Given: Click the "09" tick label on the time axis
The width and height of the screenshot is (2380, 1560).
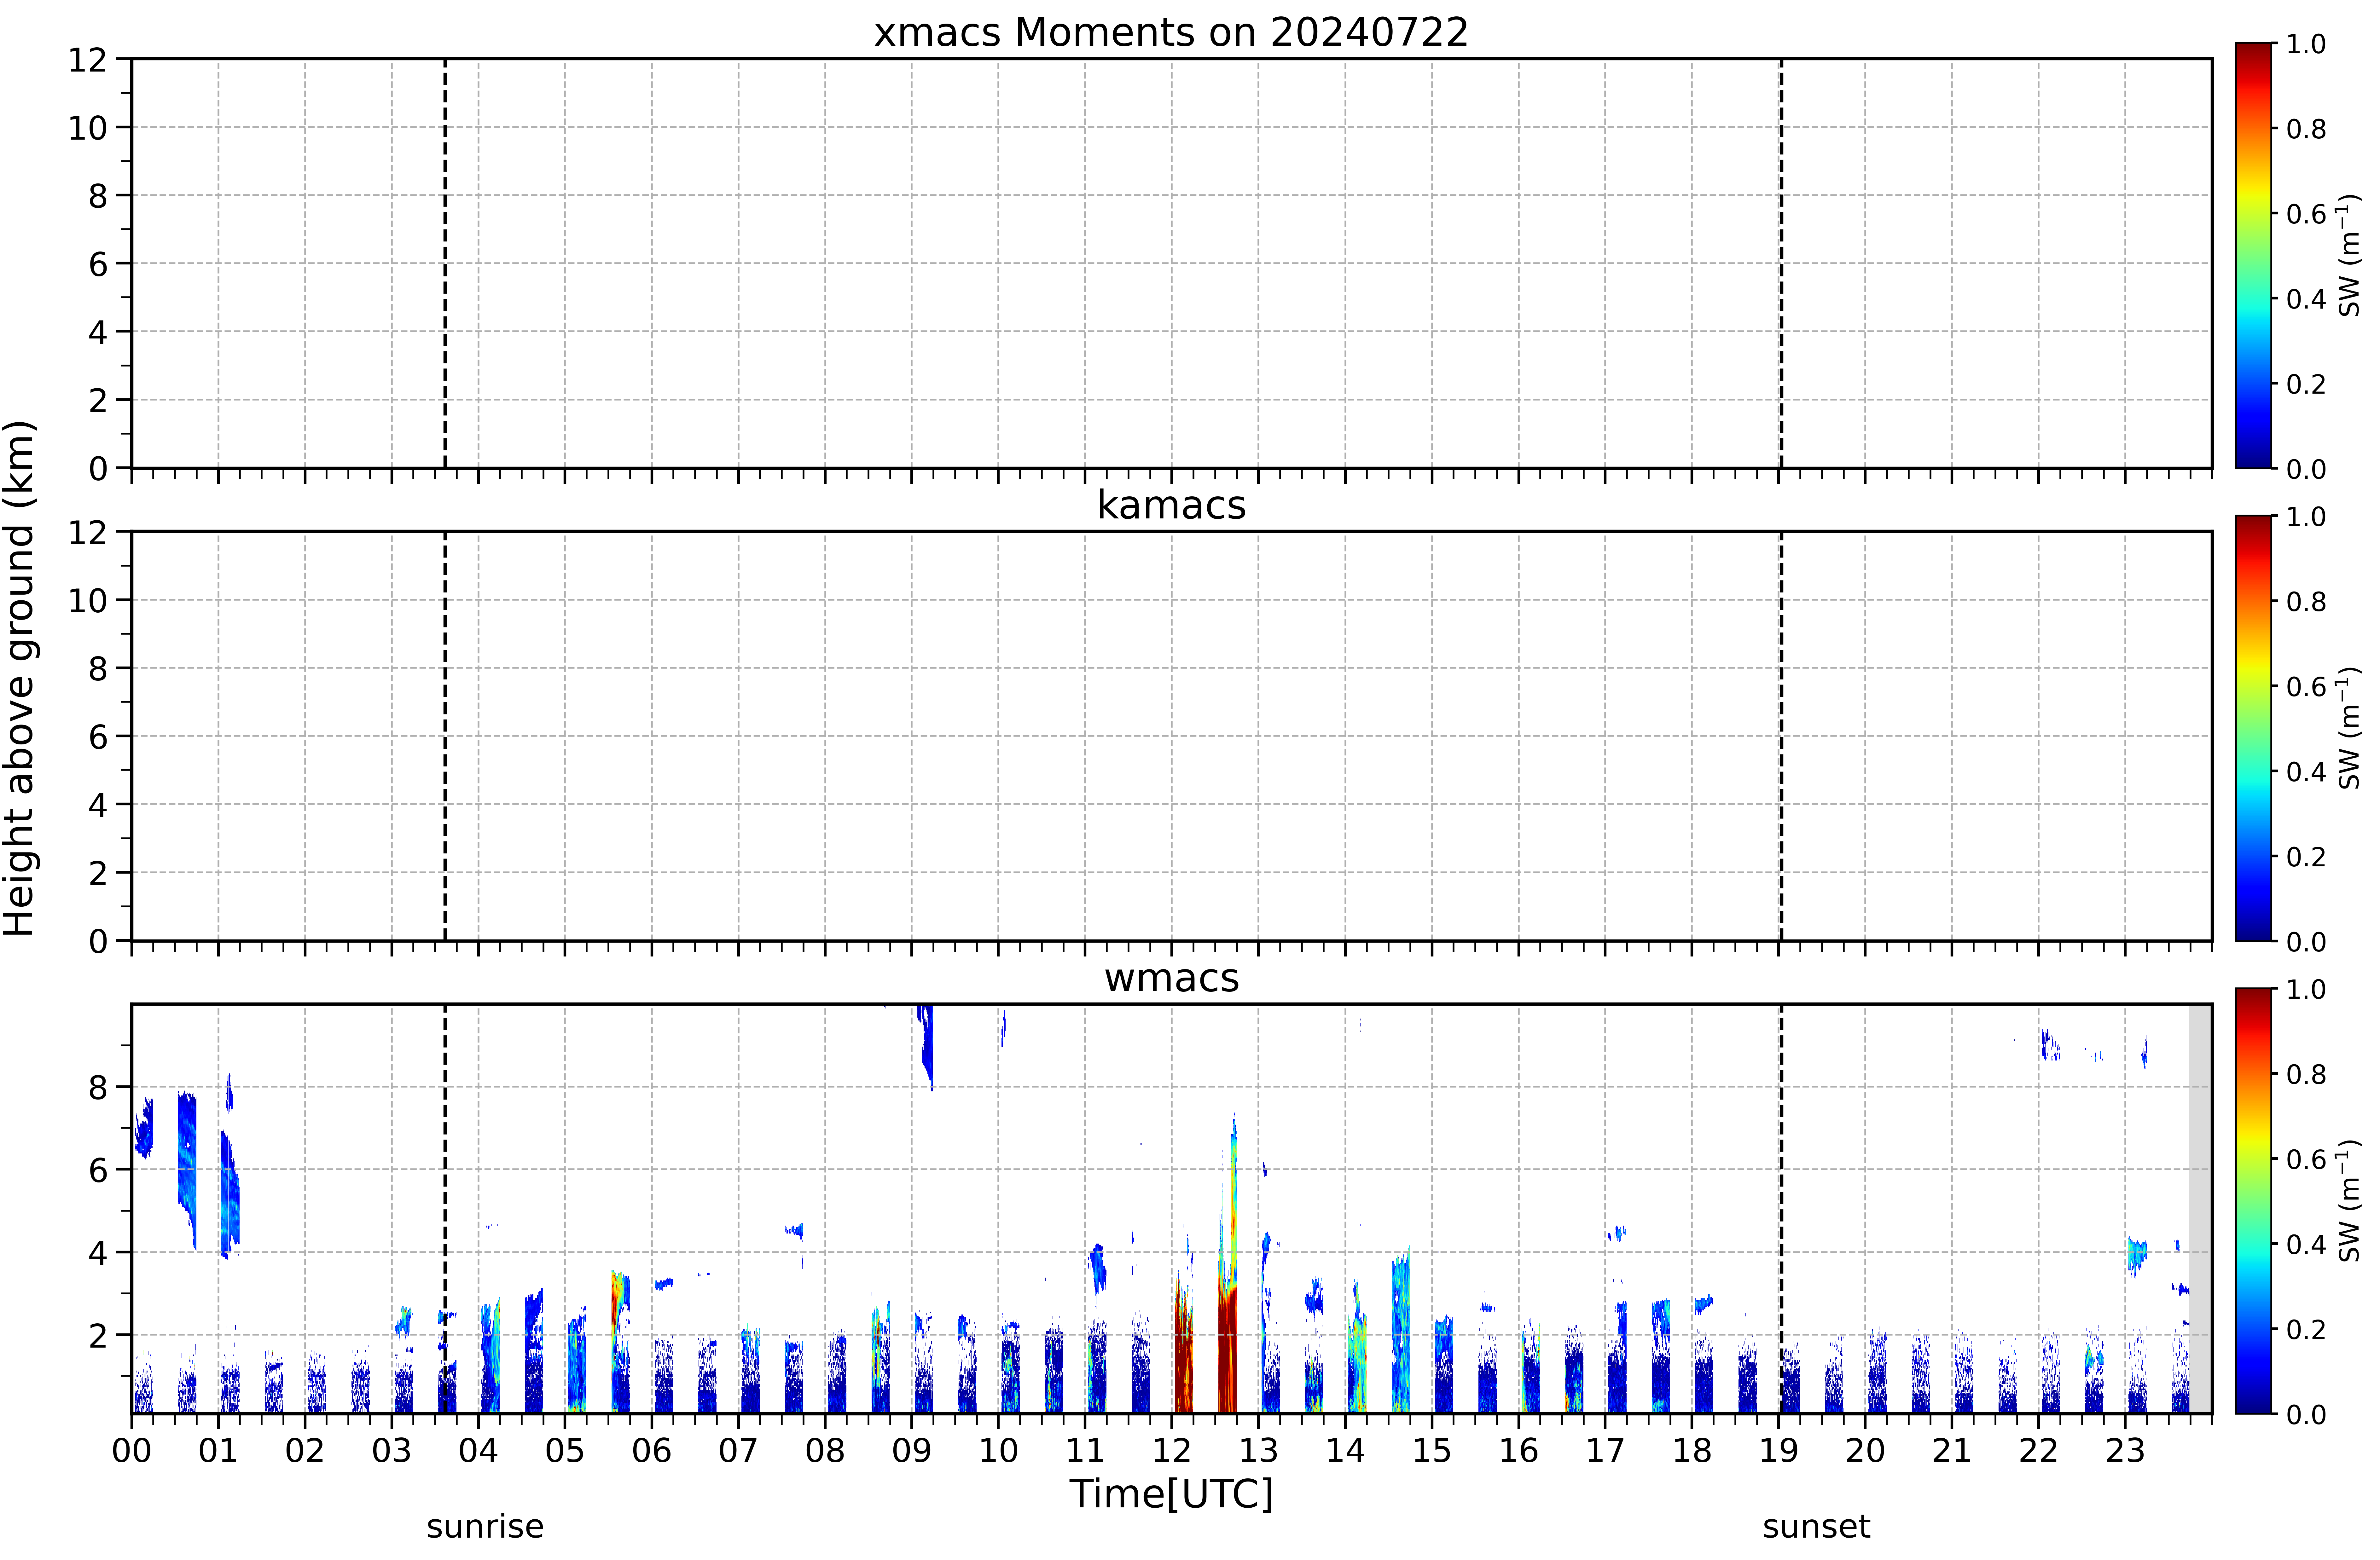Looking at the screenshot, I should (x=912, y=1451).
